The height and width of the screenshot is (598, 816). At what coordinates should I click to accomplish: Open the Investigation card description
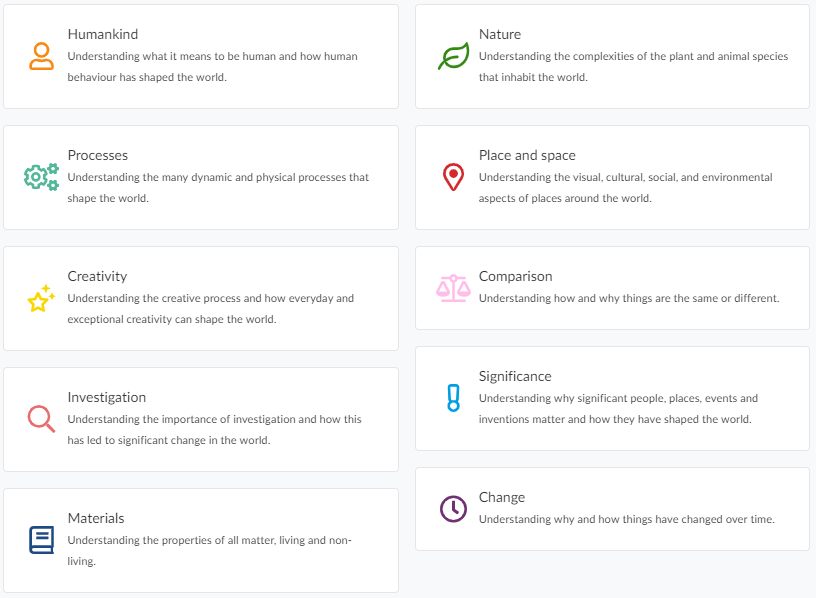tap(214, 429)
